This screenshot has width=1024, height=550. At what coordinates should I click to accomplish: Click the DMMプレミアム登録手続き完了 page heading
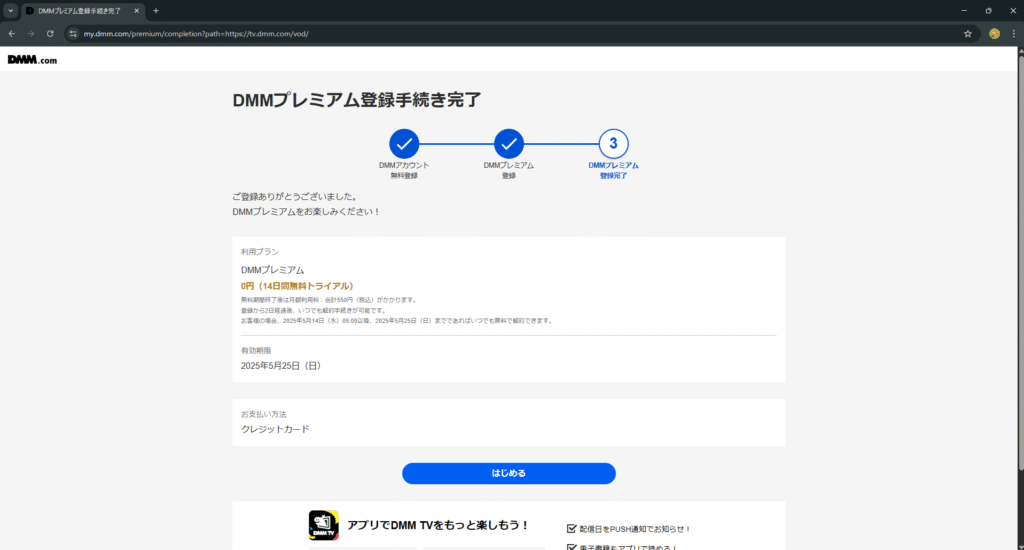click(x=357, y=100)
